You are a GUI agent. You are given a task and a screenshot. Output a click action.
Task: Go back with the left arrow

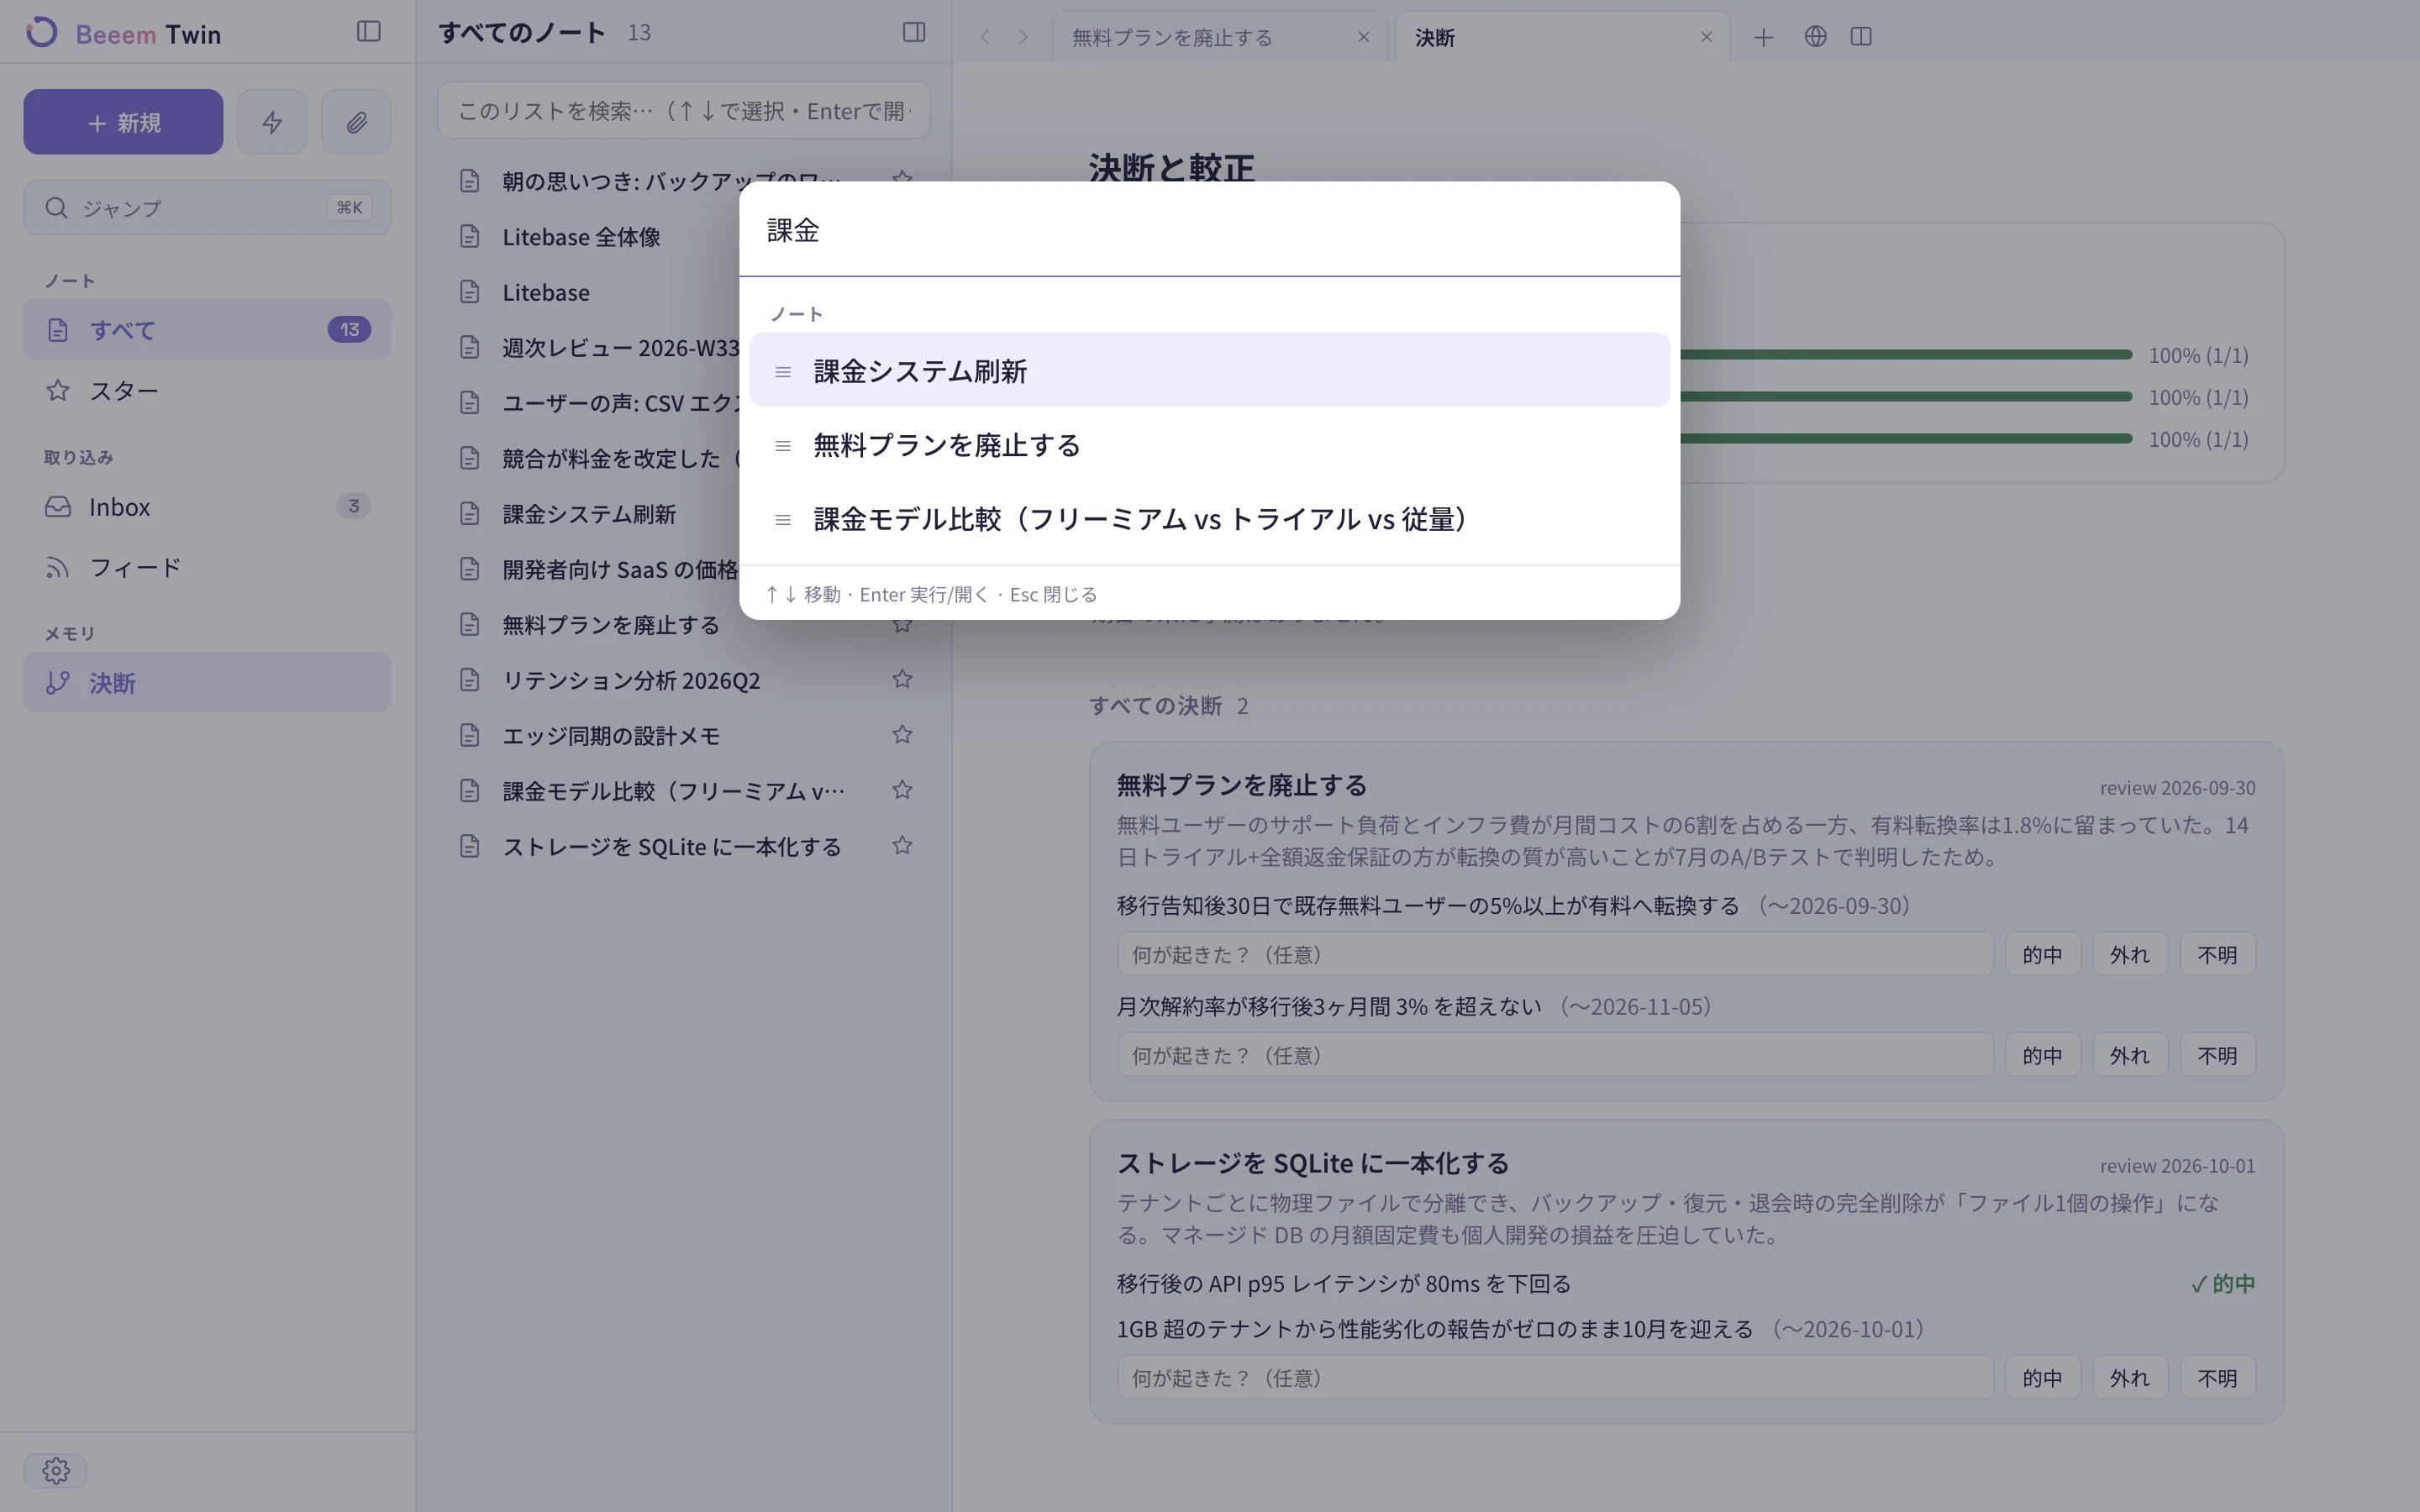pyautogui.click(x=985, y=37)
